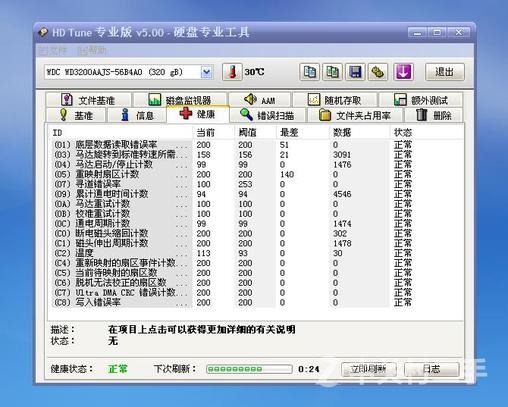Select the (C0) 断电磁头缩回计数 row

[x=256, y=233]
